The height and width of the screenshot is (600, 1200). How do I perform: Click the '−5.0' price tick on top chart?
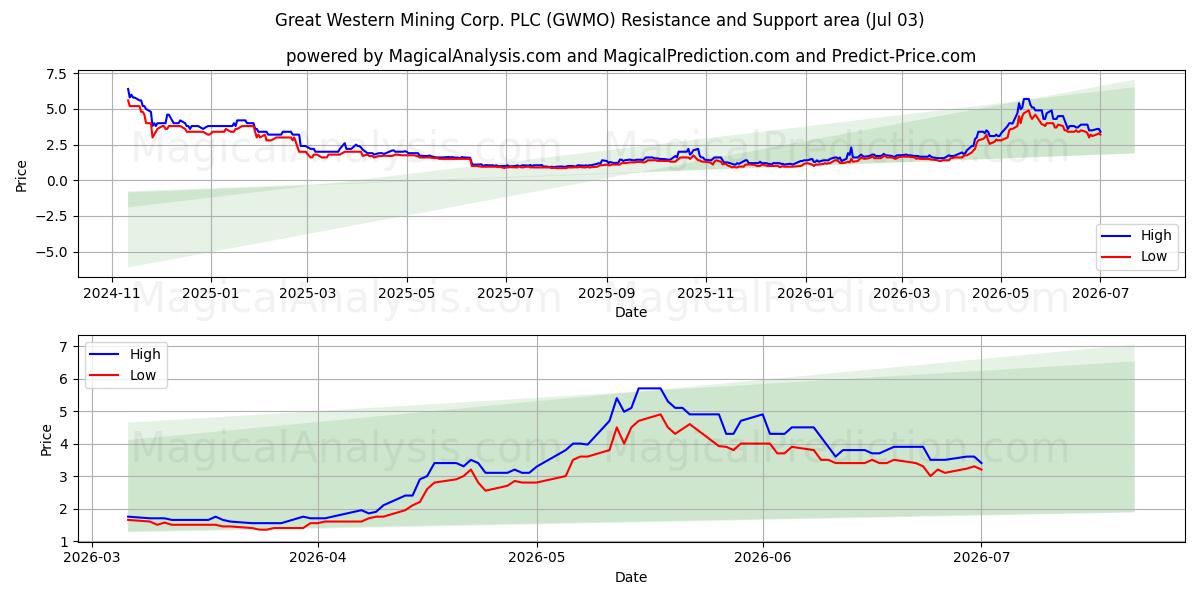pyautogui.click(x=50, y=252)
